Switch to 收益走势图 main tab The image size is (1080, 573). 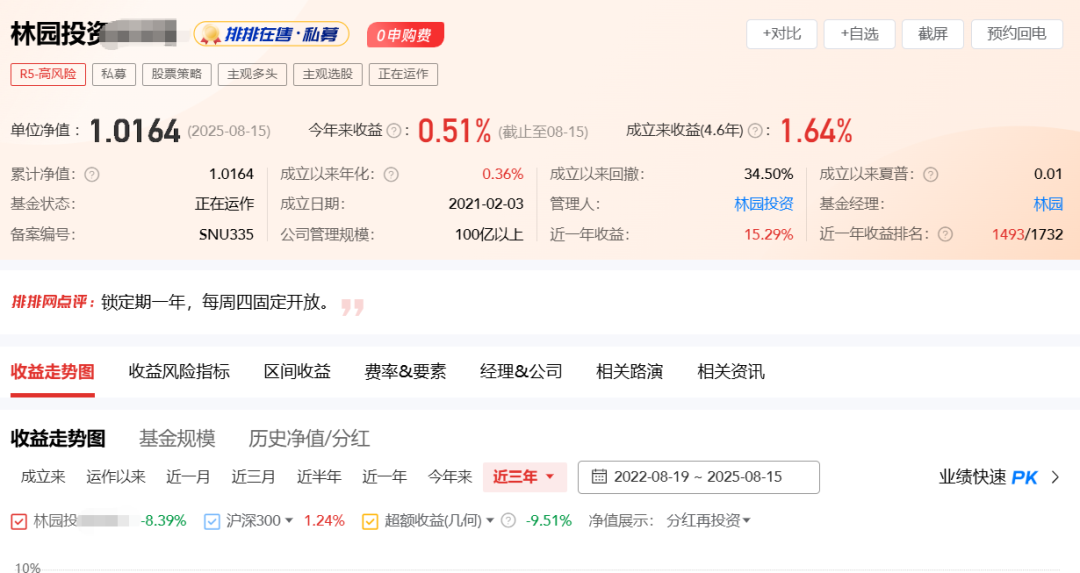pyautogui.click(x=52, y=372)
